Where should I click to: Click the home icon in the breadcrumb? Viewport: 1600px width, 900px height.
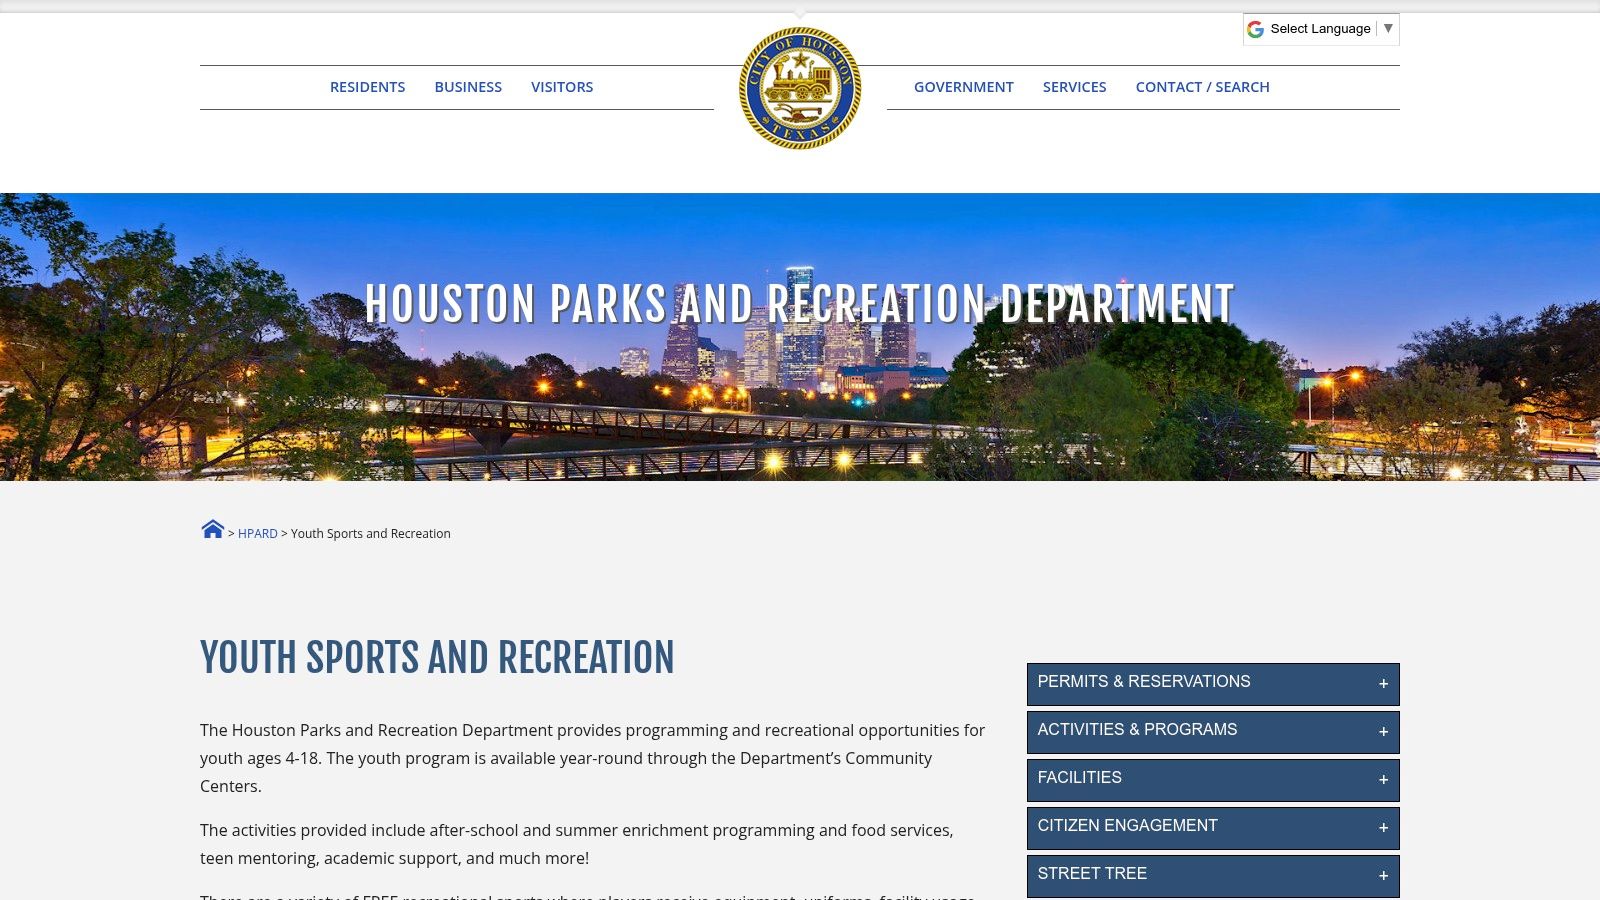212,529
